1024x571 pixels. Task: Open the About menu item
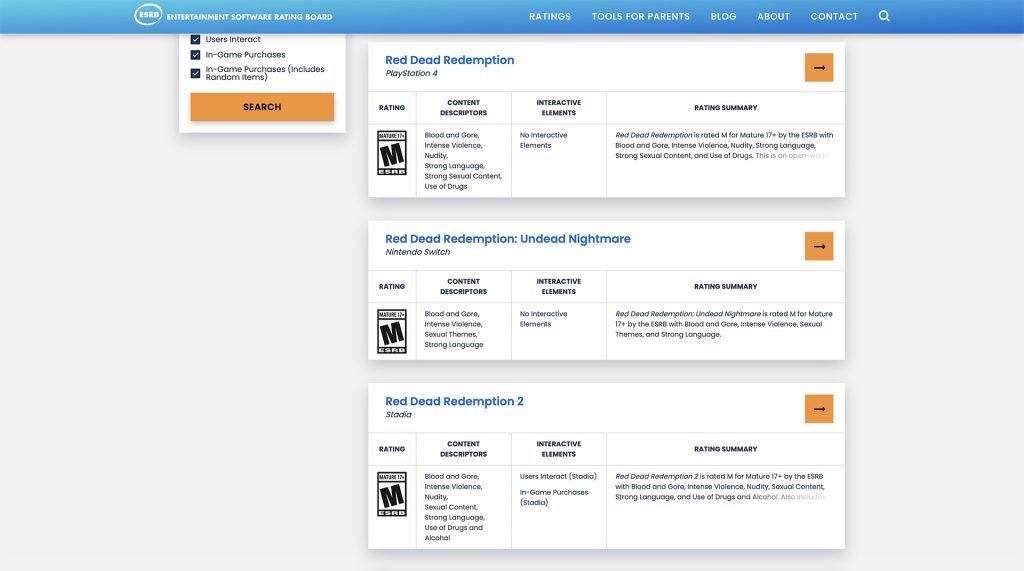click(773, 17)
